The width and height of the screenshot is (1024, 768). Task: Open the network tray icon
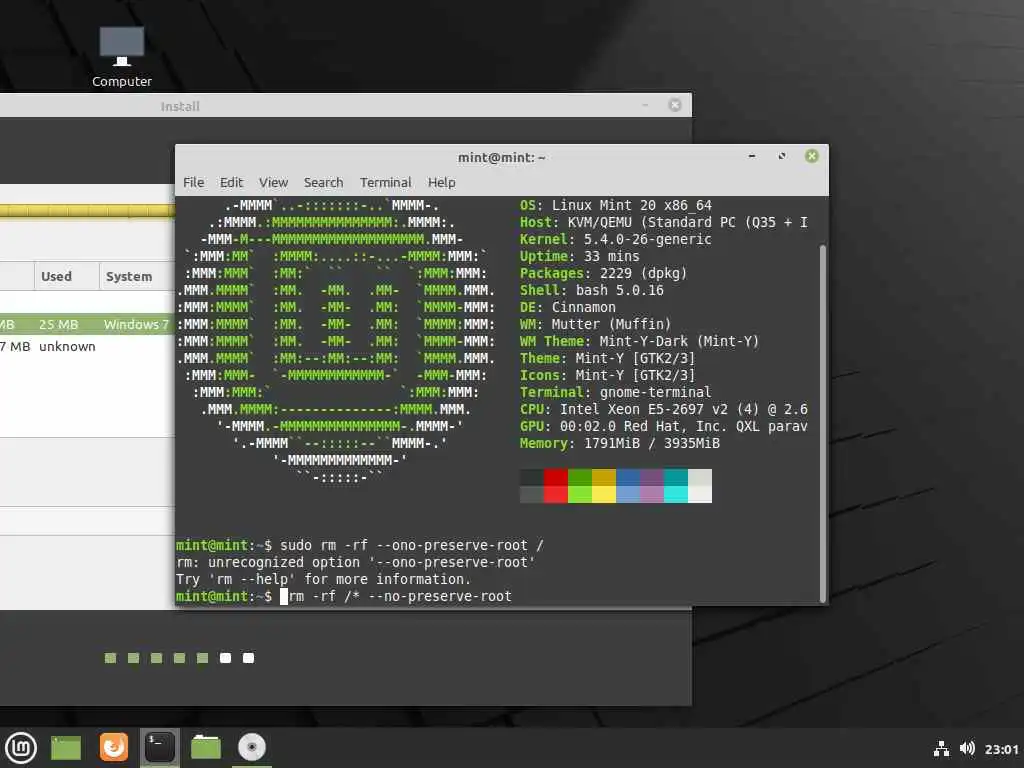coord(941,749)
